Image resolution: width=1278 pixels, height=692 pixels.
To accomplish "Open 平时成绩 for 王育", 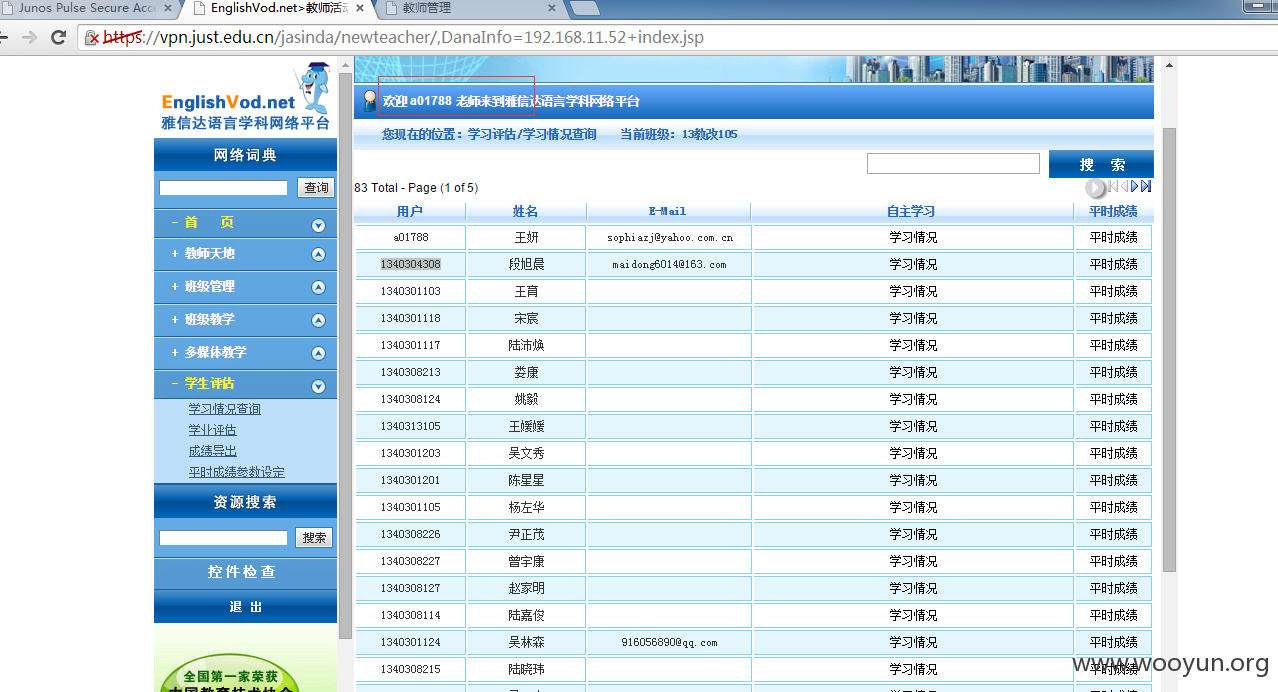I will 1114,292.
